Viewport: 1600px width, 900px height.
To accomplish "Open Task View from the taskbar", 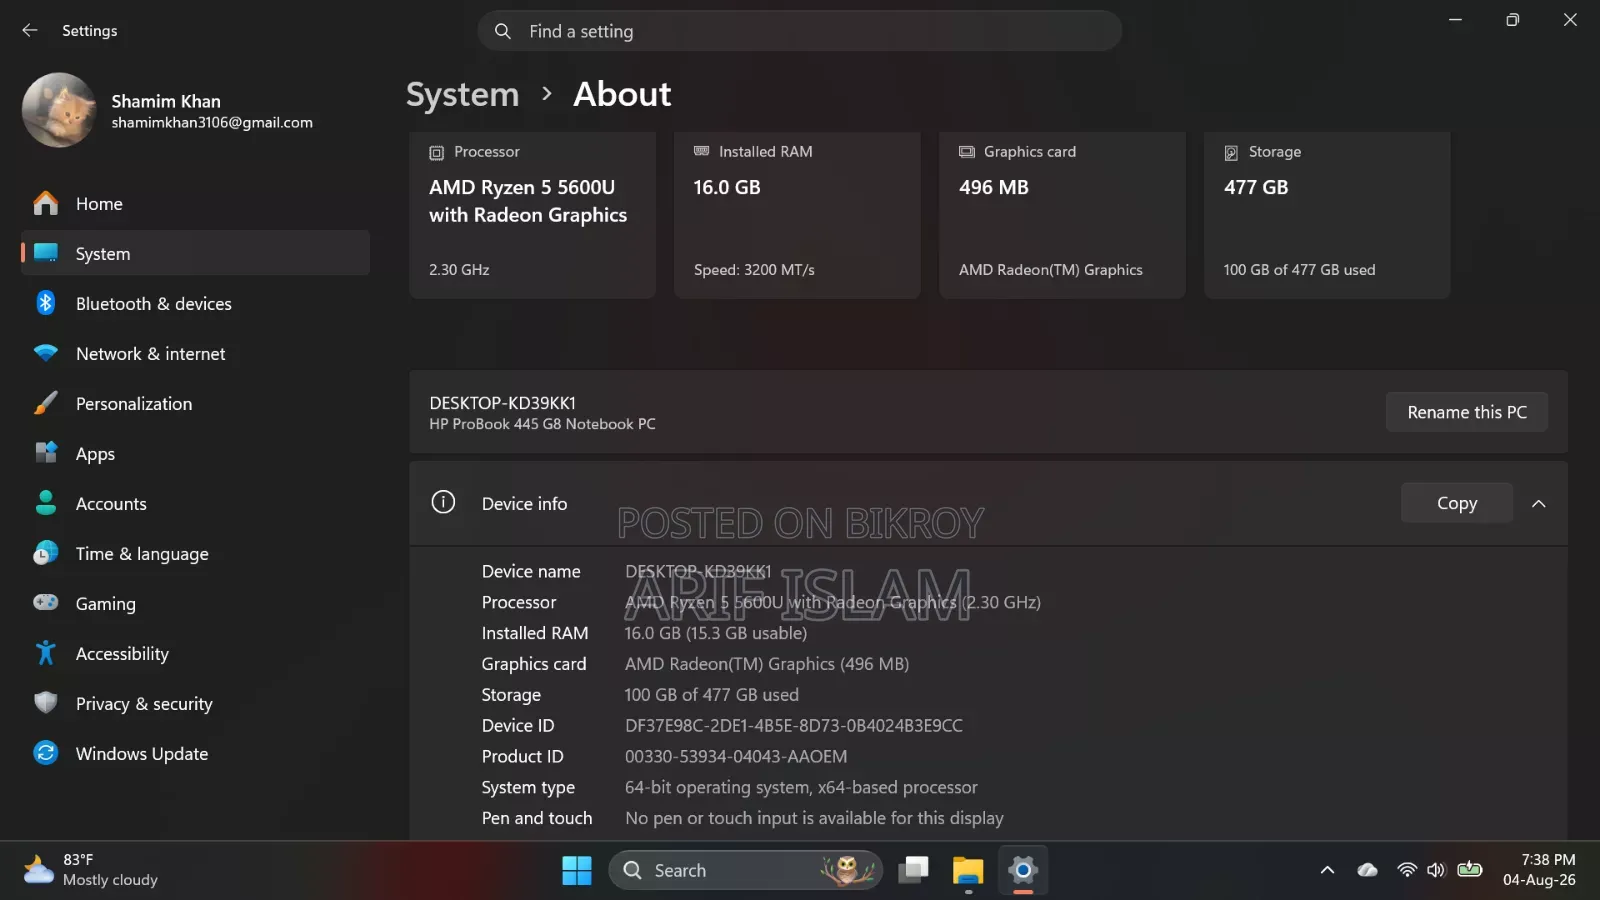I will click(914, 870).
